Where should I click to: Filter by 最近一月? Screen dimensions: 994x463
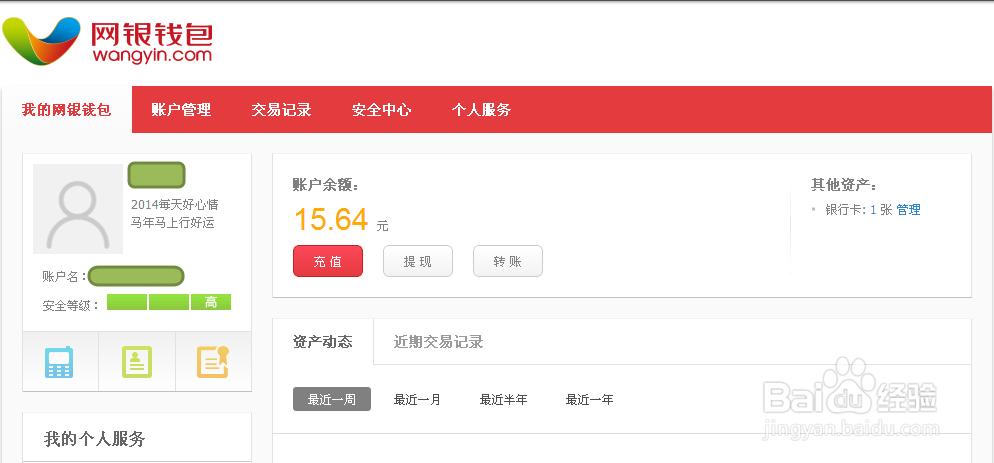(x=417, y=400)
